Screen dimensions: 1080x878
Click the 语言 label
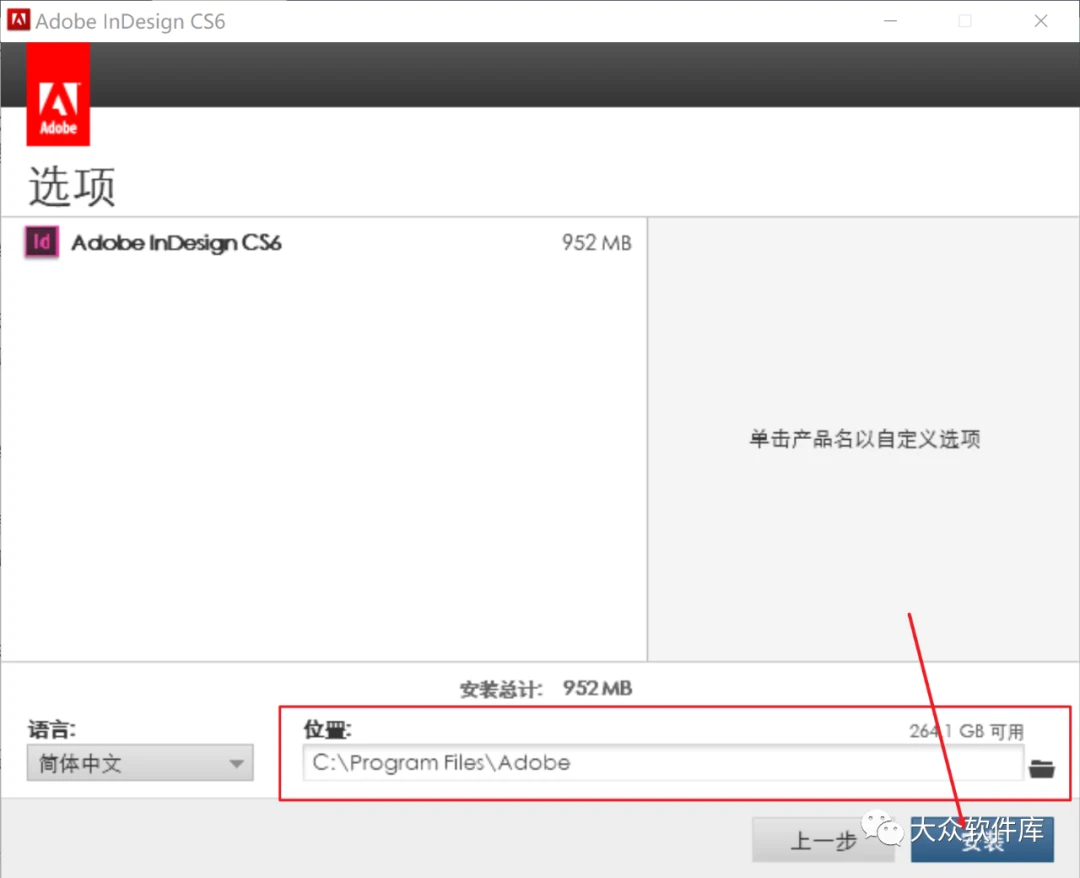52,729
